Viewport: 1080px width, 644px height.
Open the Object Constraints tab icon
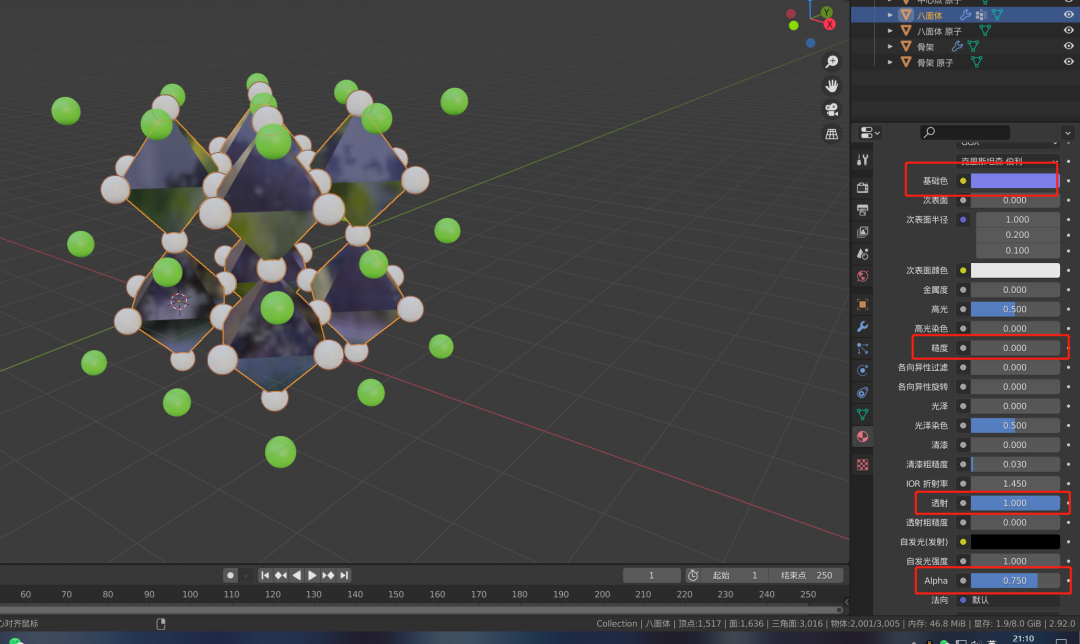click(862, 393)
